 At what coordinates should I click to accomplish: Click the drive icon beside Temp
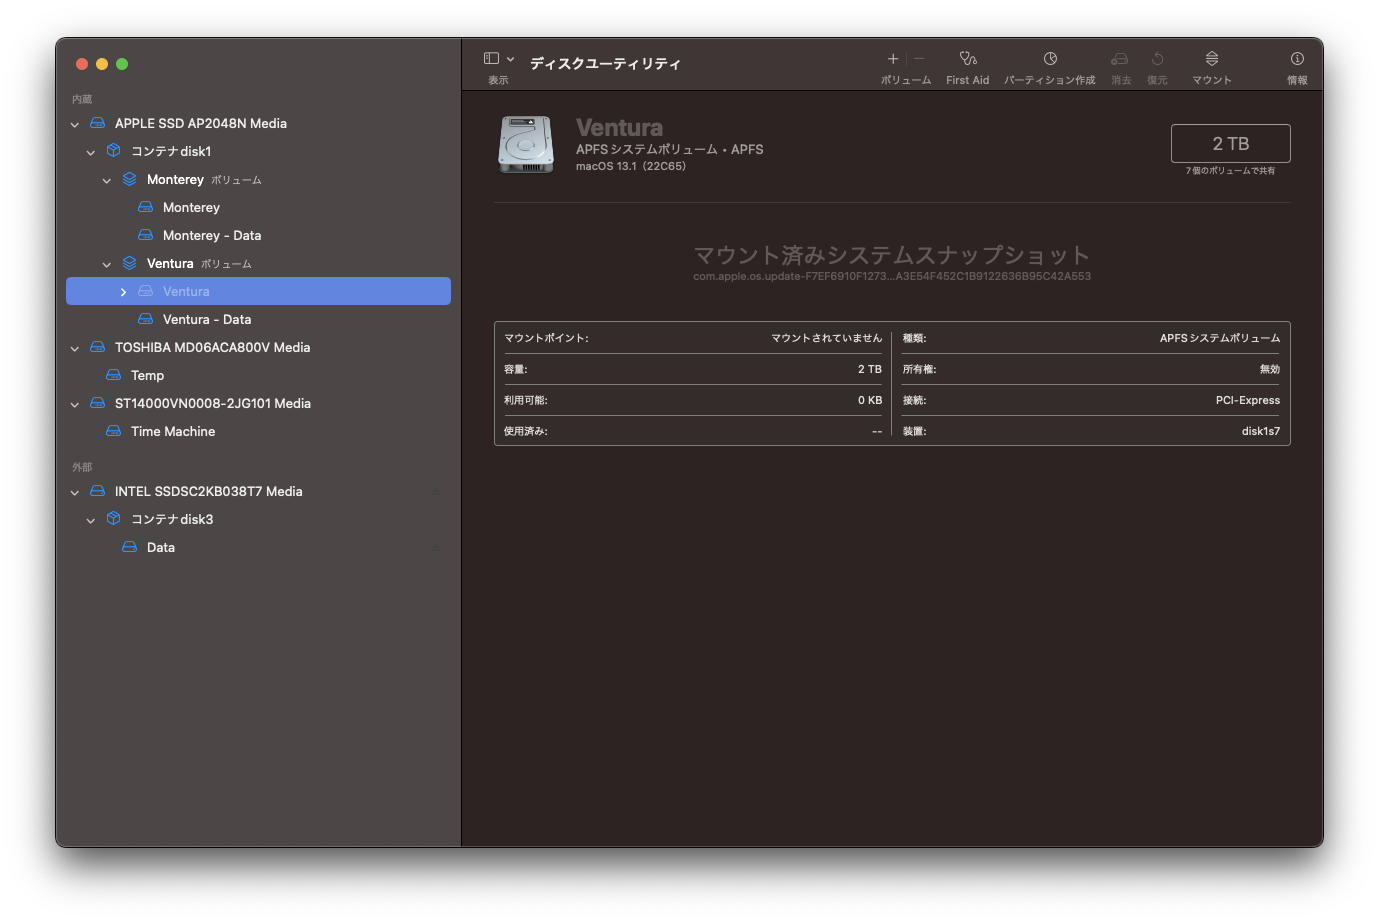tap(114, 375)
